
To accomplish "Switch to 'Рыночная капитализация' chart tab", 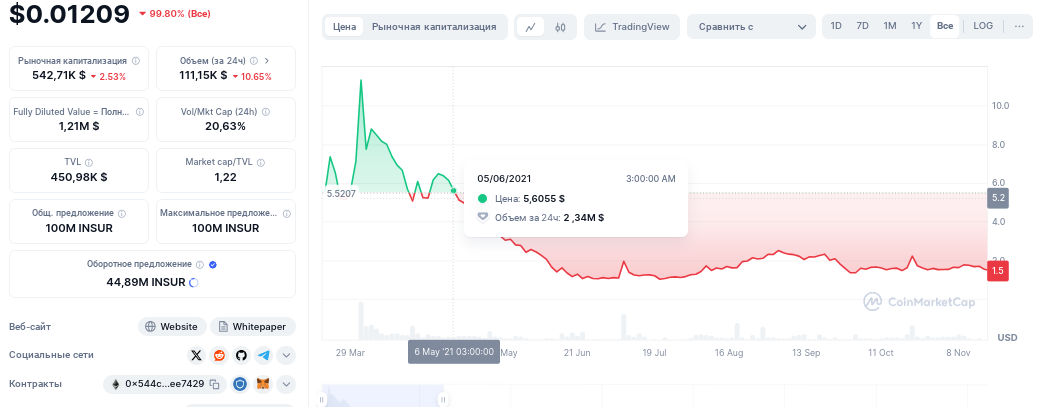I will pos(434,27).
